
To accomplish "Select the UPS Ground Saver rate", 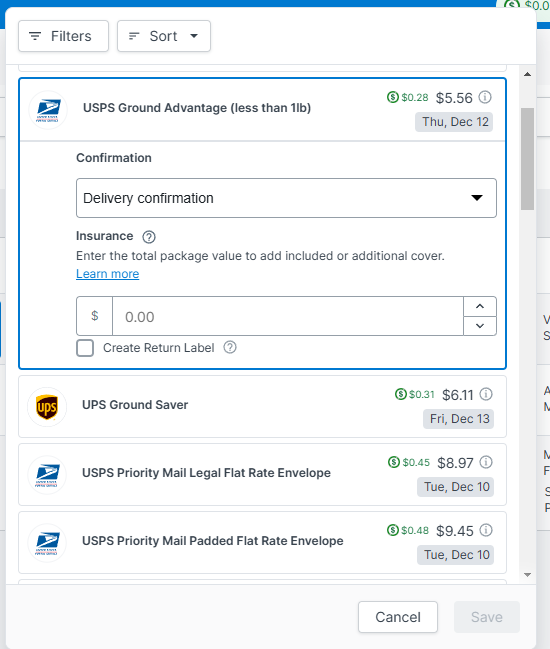I will (262, 406).
